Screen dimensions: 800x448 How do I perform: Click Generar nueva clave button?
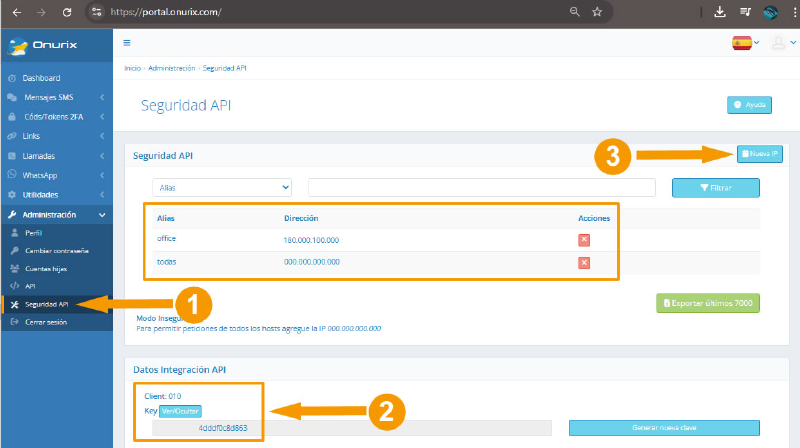point(664,428)
